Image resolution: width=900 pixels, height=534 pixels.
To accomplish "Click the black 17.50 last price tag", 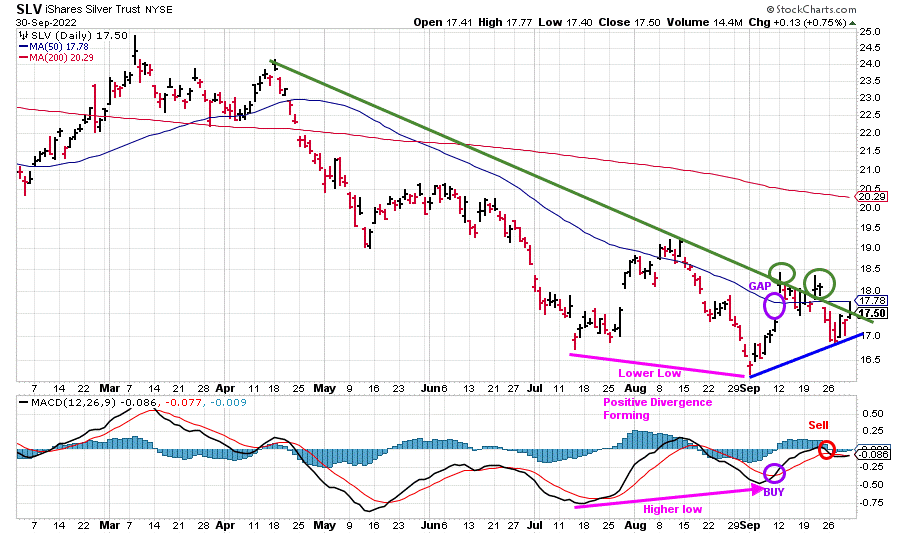I will click(x=872, y=313).
